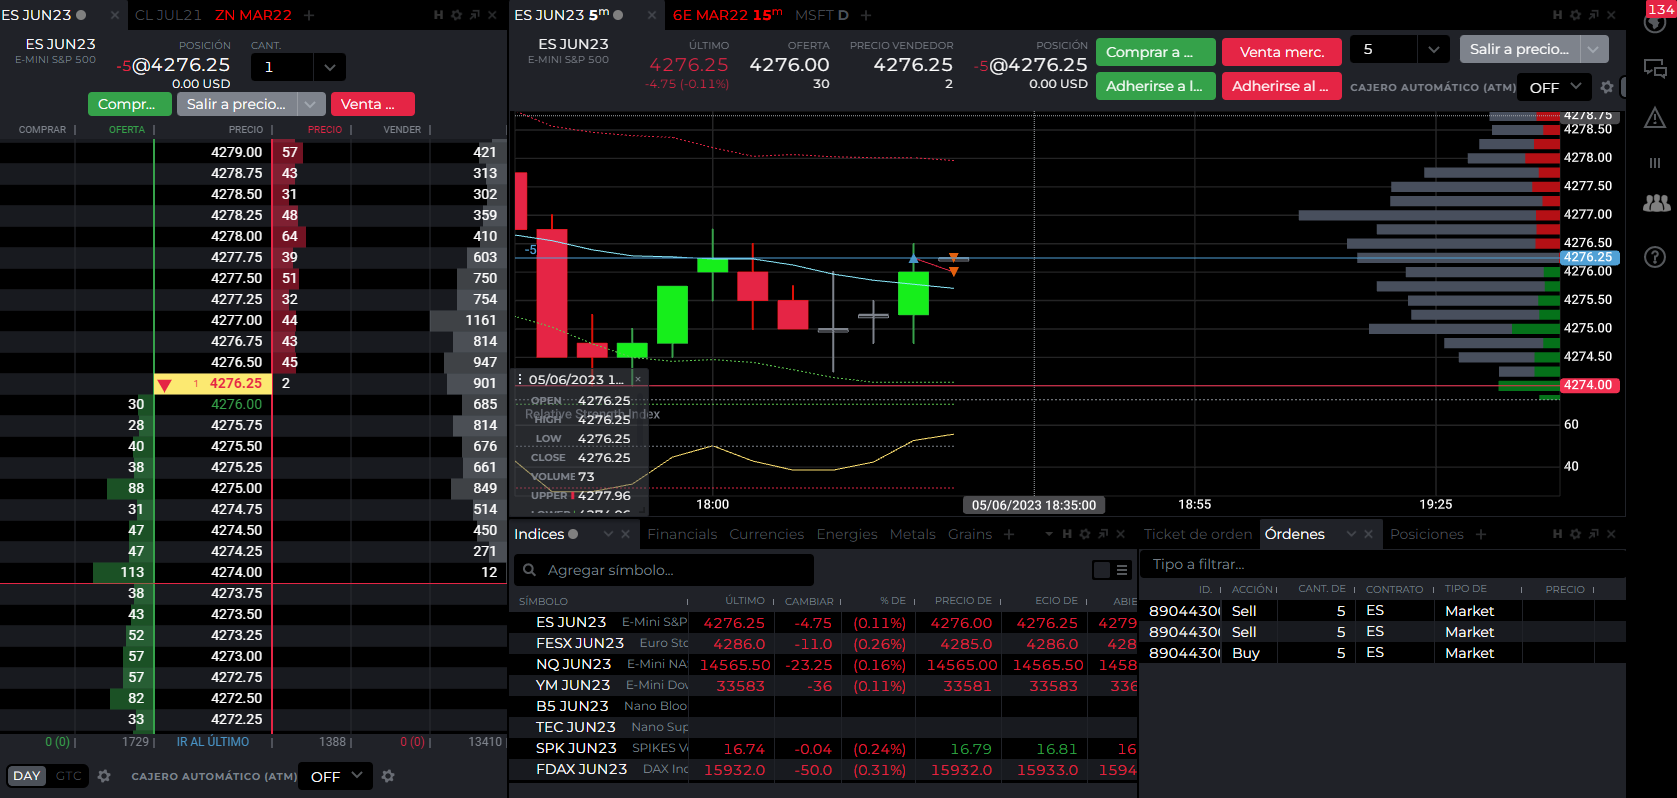Expand chart quantity 5 dropdown arrow
Image resolution: width=1677 pixels, height=798 pixels.
click(x=1433, y=49)
